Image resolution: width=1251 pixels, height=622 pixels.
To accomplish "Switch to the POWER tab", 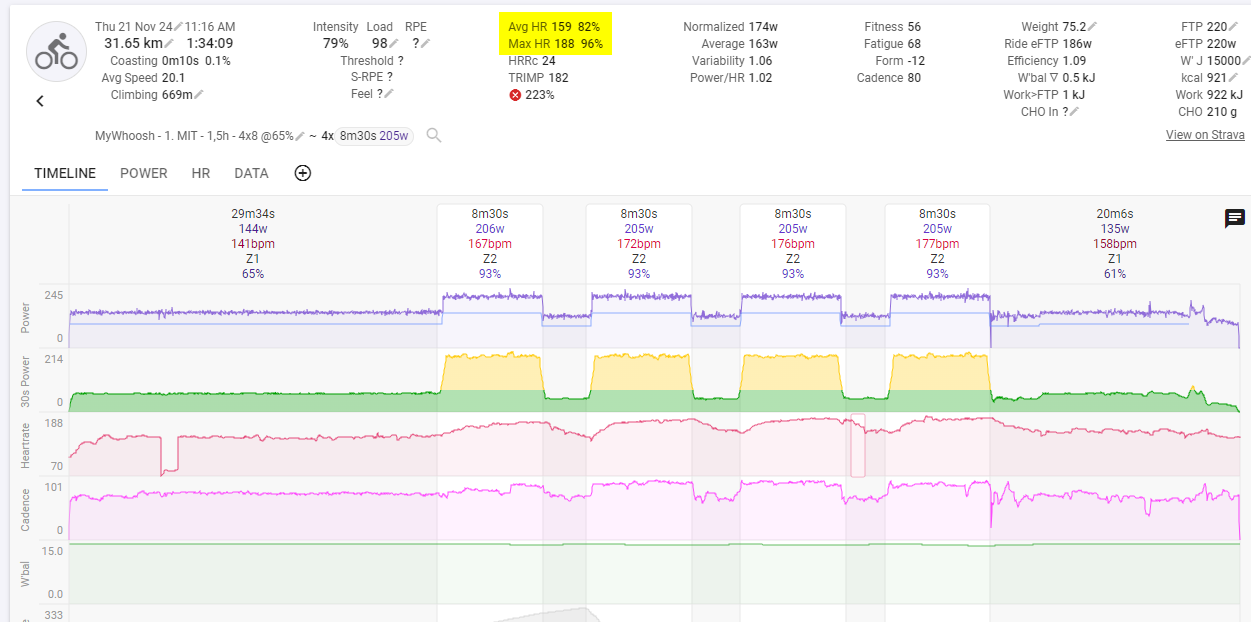I will click(x=144, y=173).
